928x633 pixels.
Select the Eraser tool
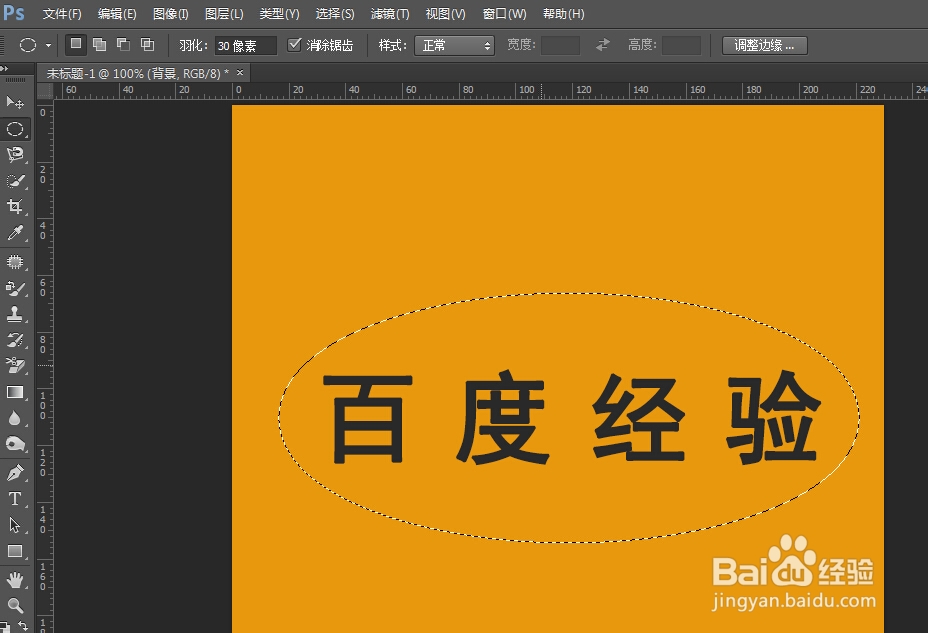15,366
